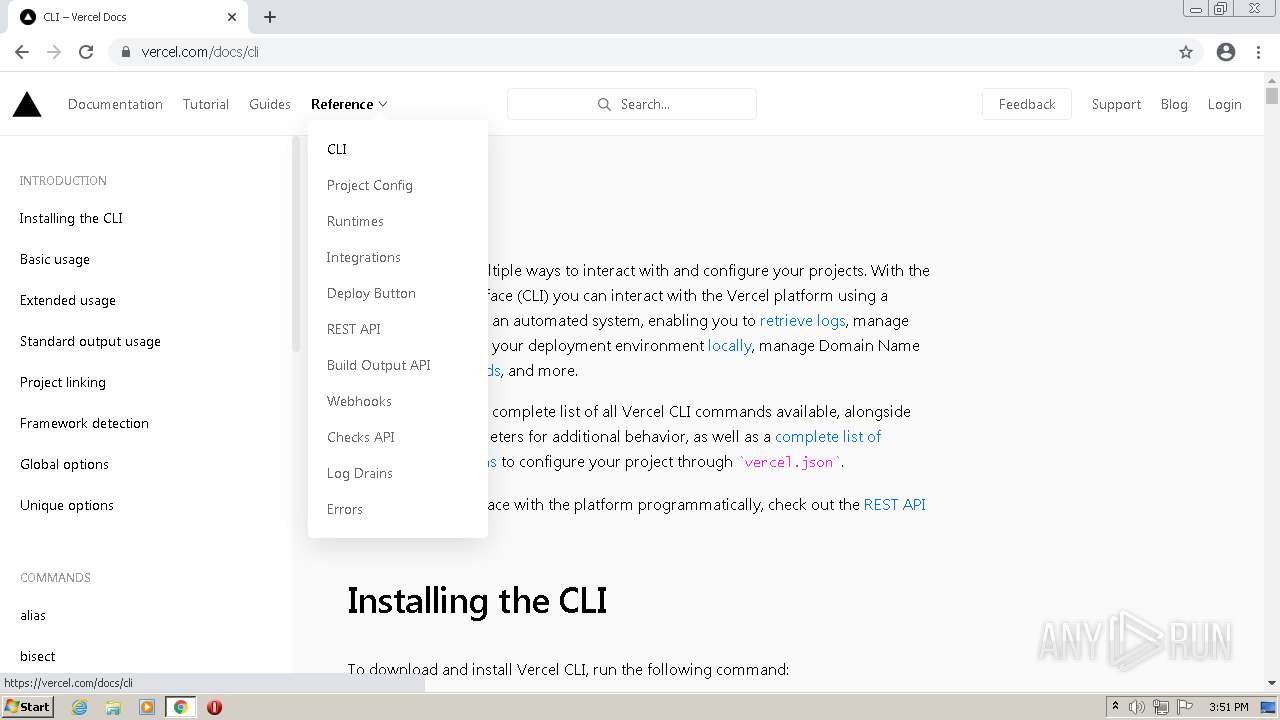The width and height of the screenshot is (1280, 720).
Task: Collapse the Reference dropdown chevron
Action: click(383, 104)
